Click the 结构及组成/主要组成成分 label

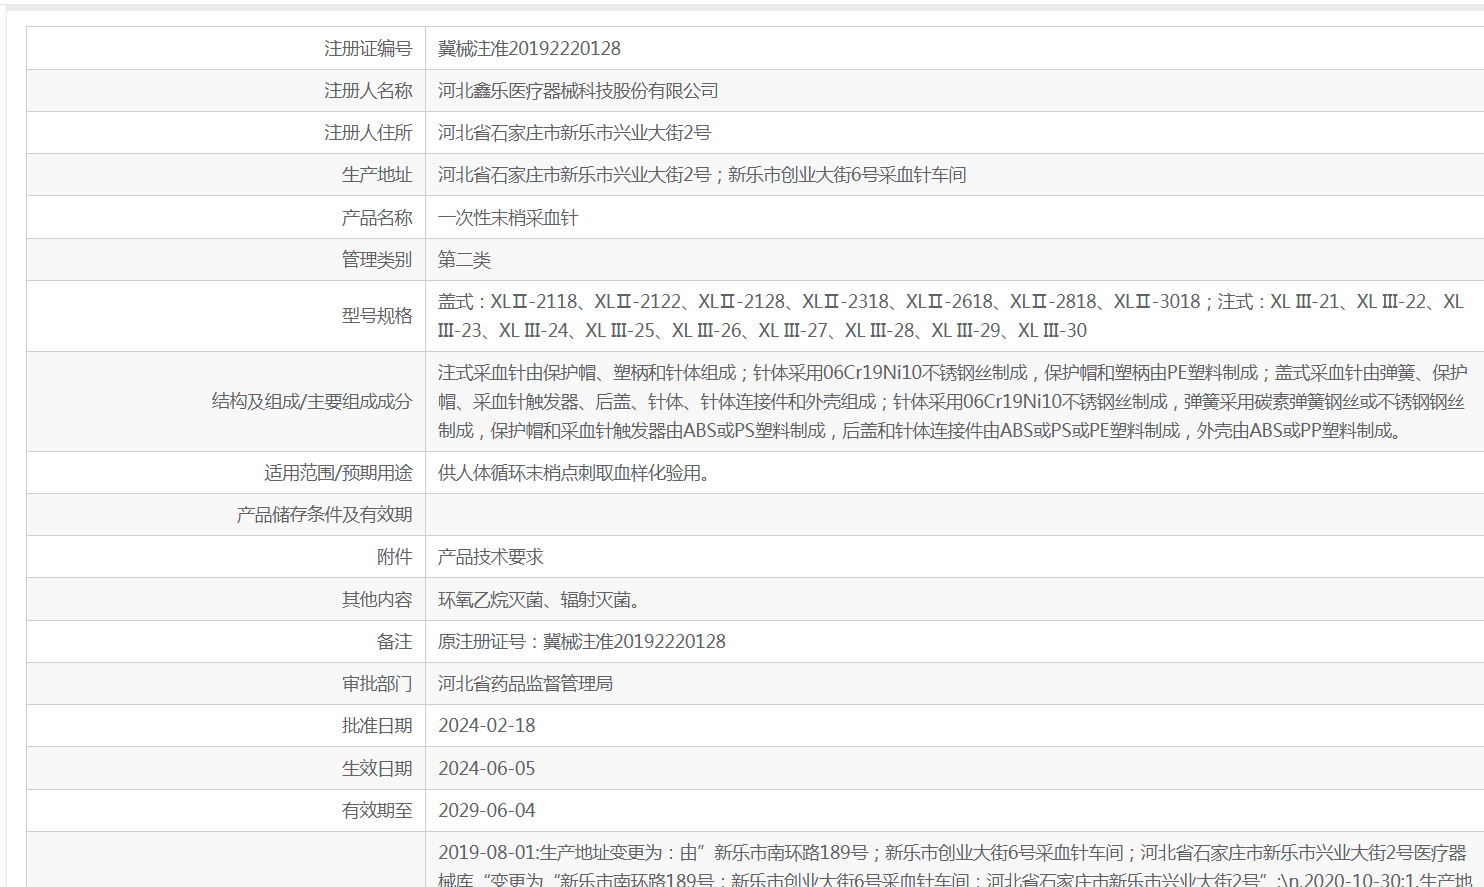tap(312, 401)
